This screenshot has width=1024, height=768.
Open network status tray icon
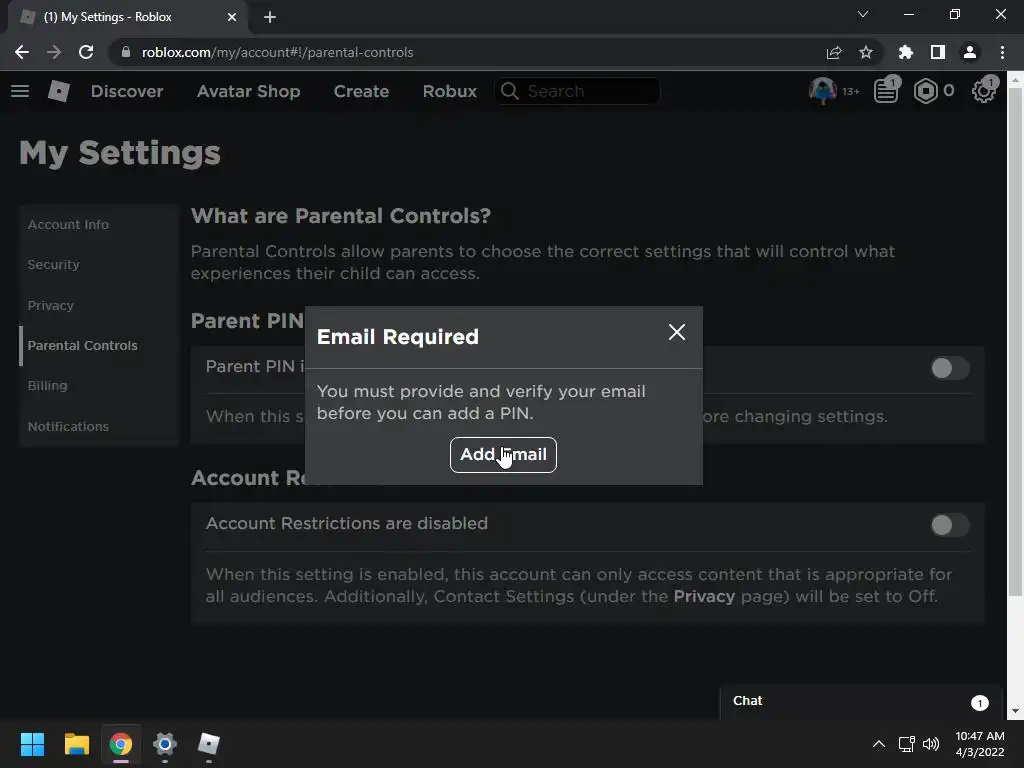tap(906, 744)
